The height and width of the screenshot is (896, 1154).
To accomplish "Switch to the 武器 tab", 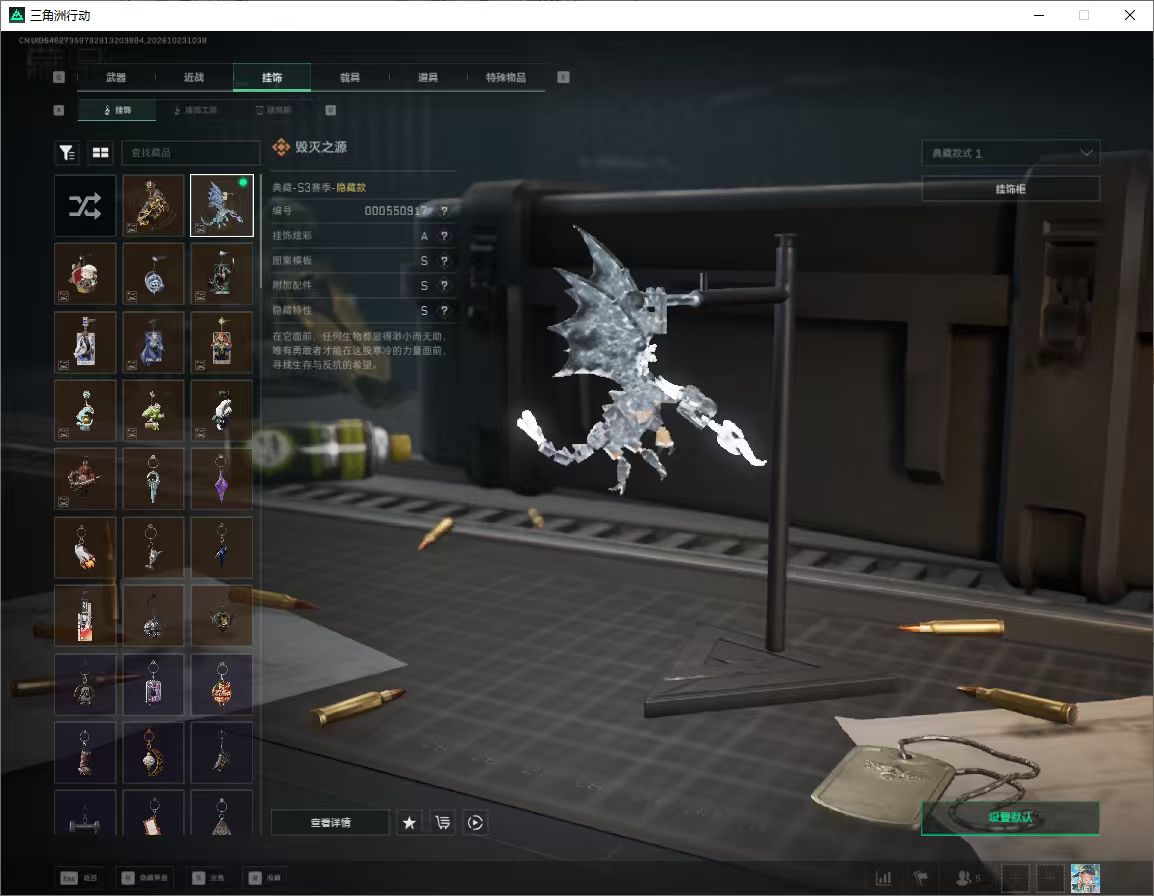I will tap(116, 77).
